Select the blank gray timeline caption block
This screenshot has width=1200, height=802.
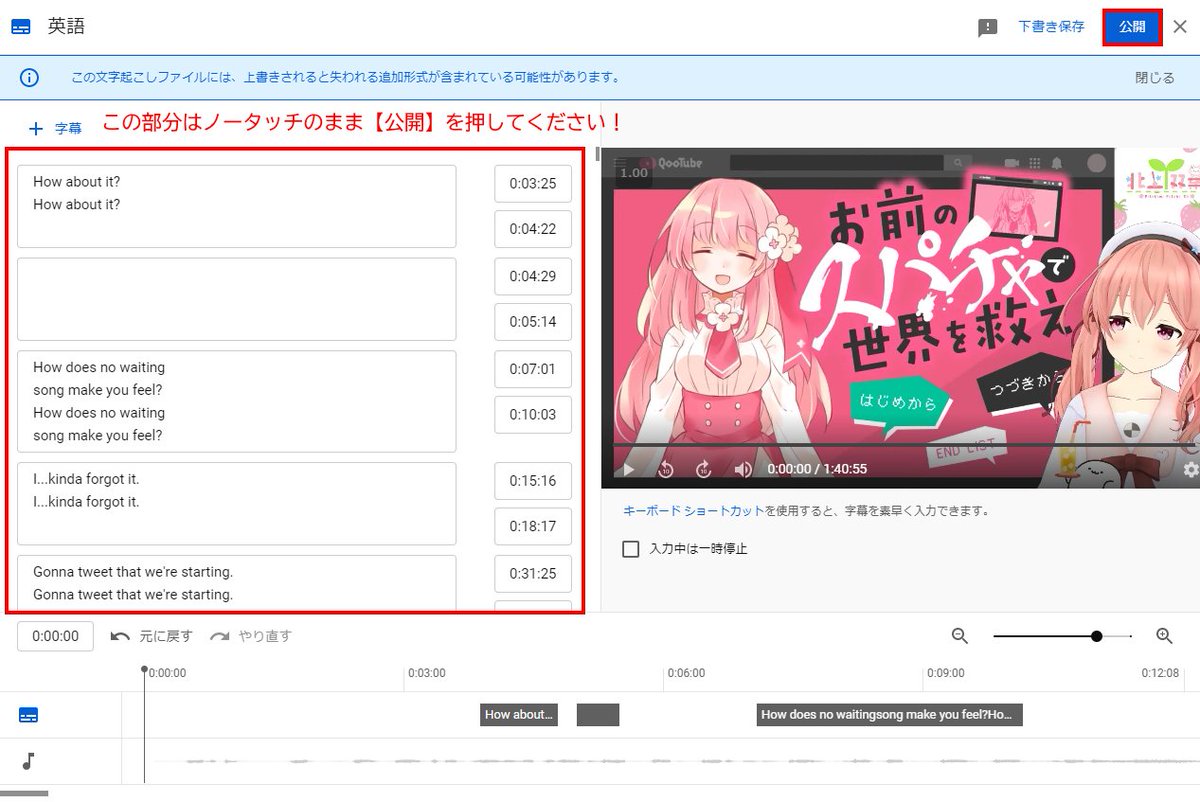(x=598, y=715)
